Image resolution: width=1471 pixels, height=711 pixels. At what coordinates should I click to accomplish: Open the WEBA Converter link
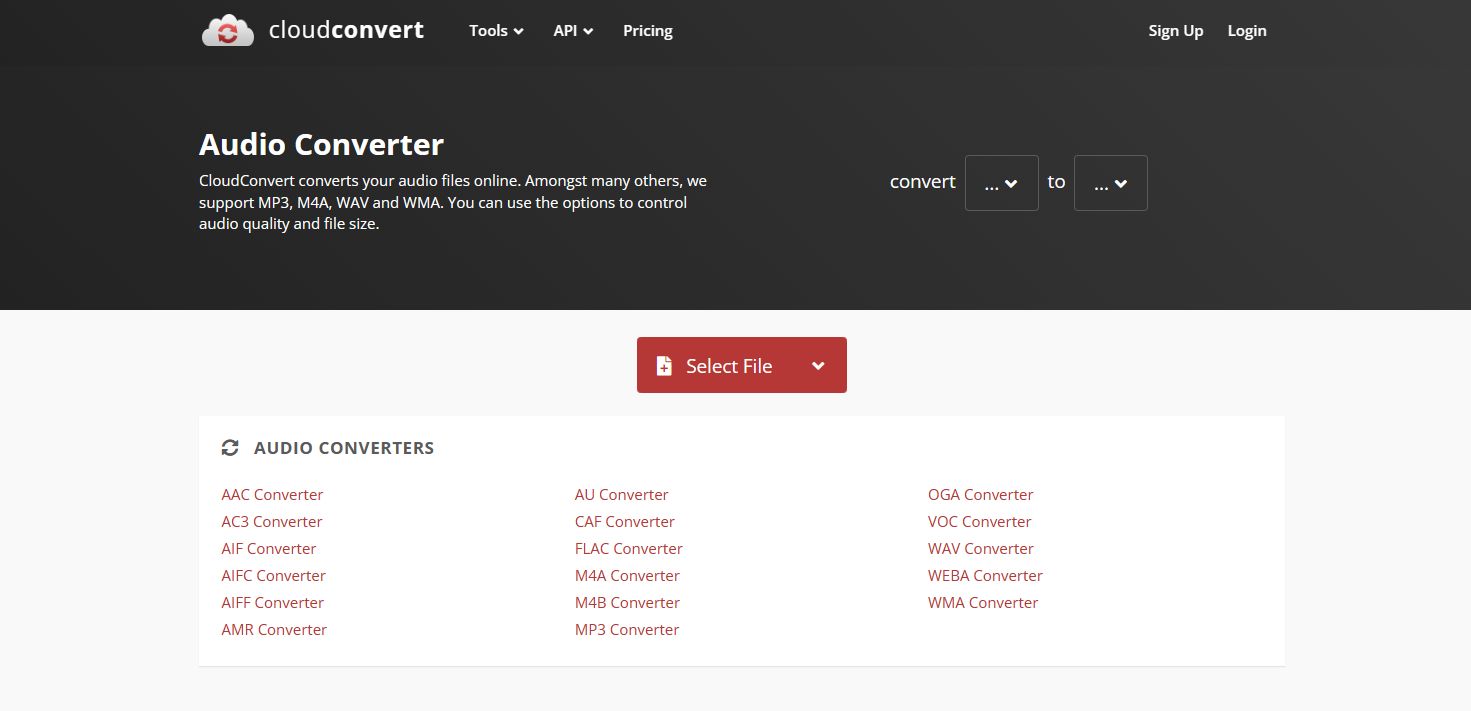click(985, 576)
